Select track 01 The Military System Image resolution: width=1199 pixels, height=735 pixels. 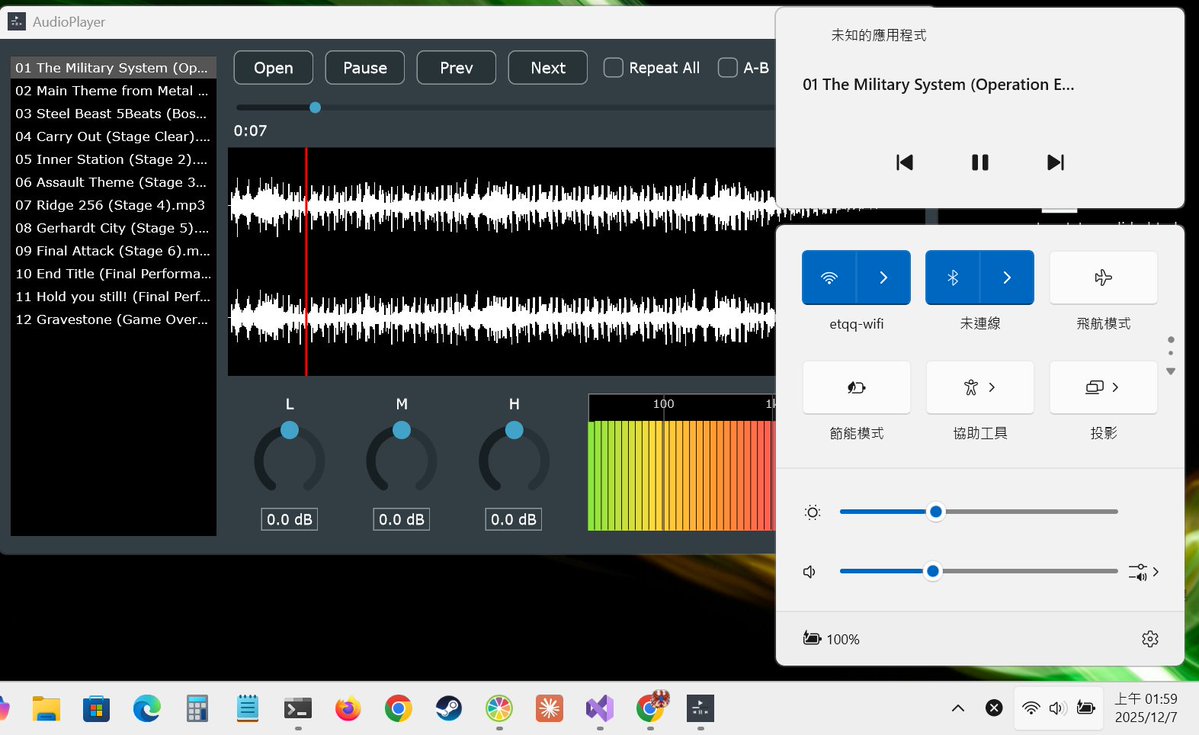click(113, 67)
